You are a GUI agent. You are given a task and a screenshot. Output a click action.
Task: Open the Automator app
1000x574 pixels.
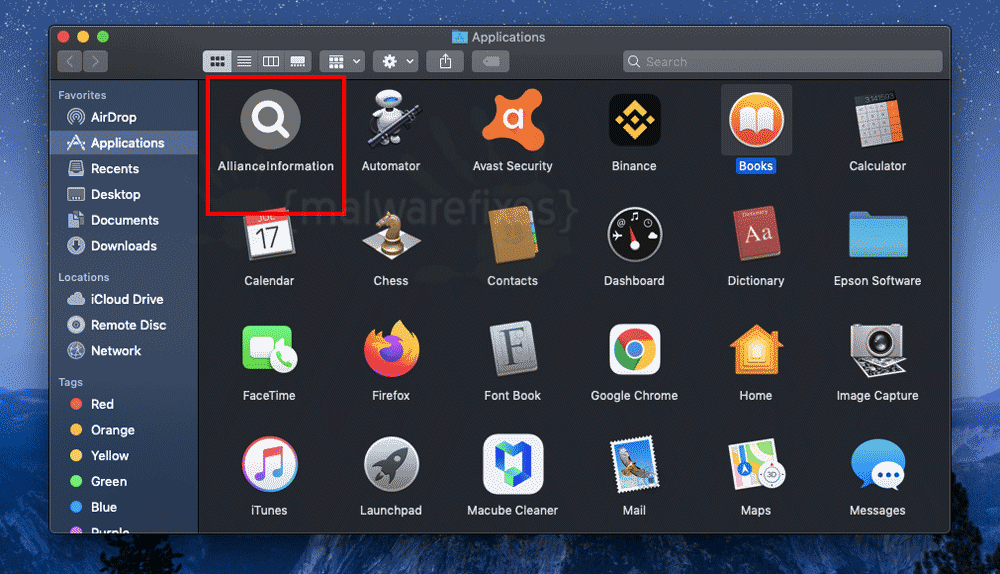[391, 120]
